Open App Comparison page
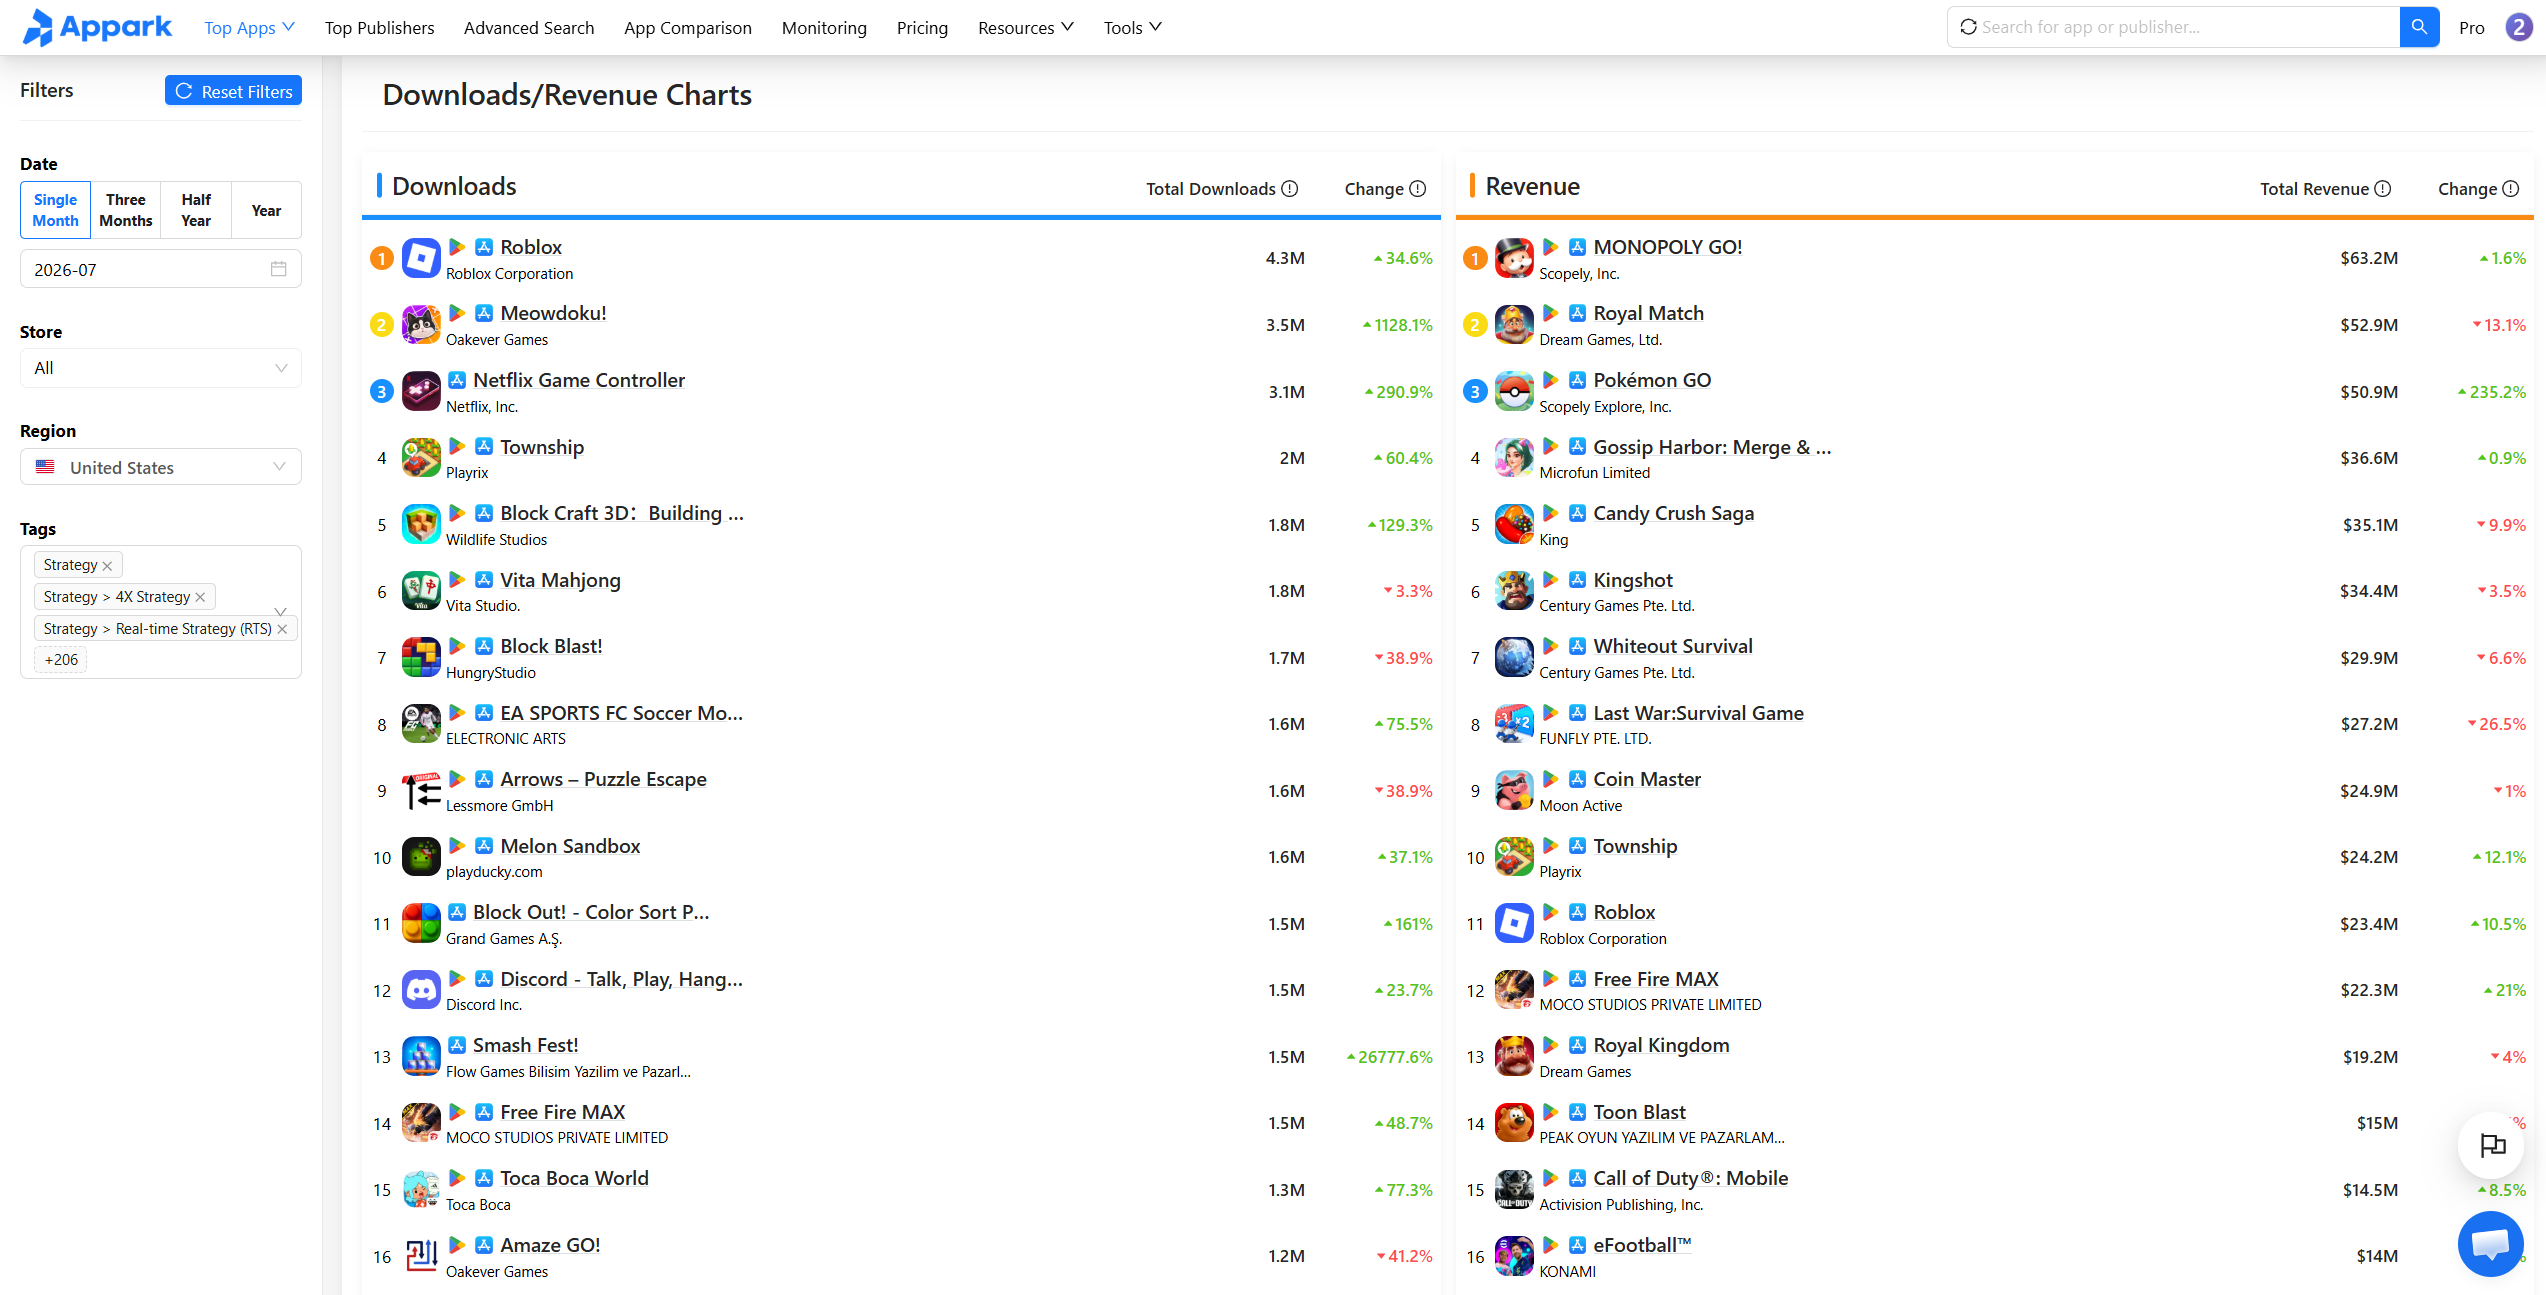Image resolution: width=2546 pixels, height=1295 pixels. pos(688,28)
